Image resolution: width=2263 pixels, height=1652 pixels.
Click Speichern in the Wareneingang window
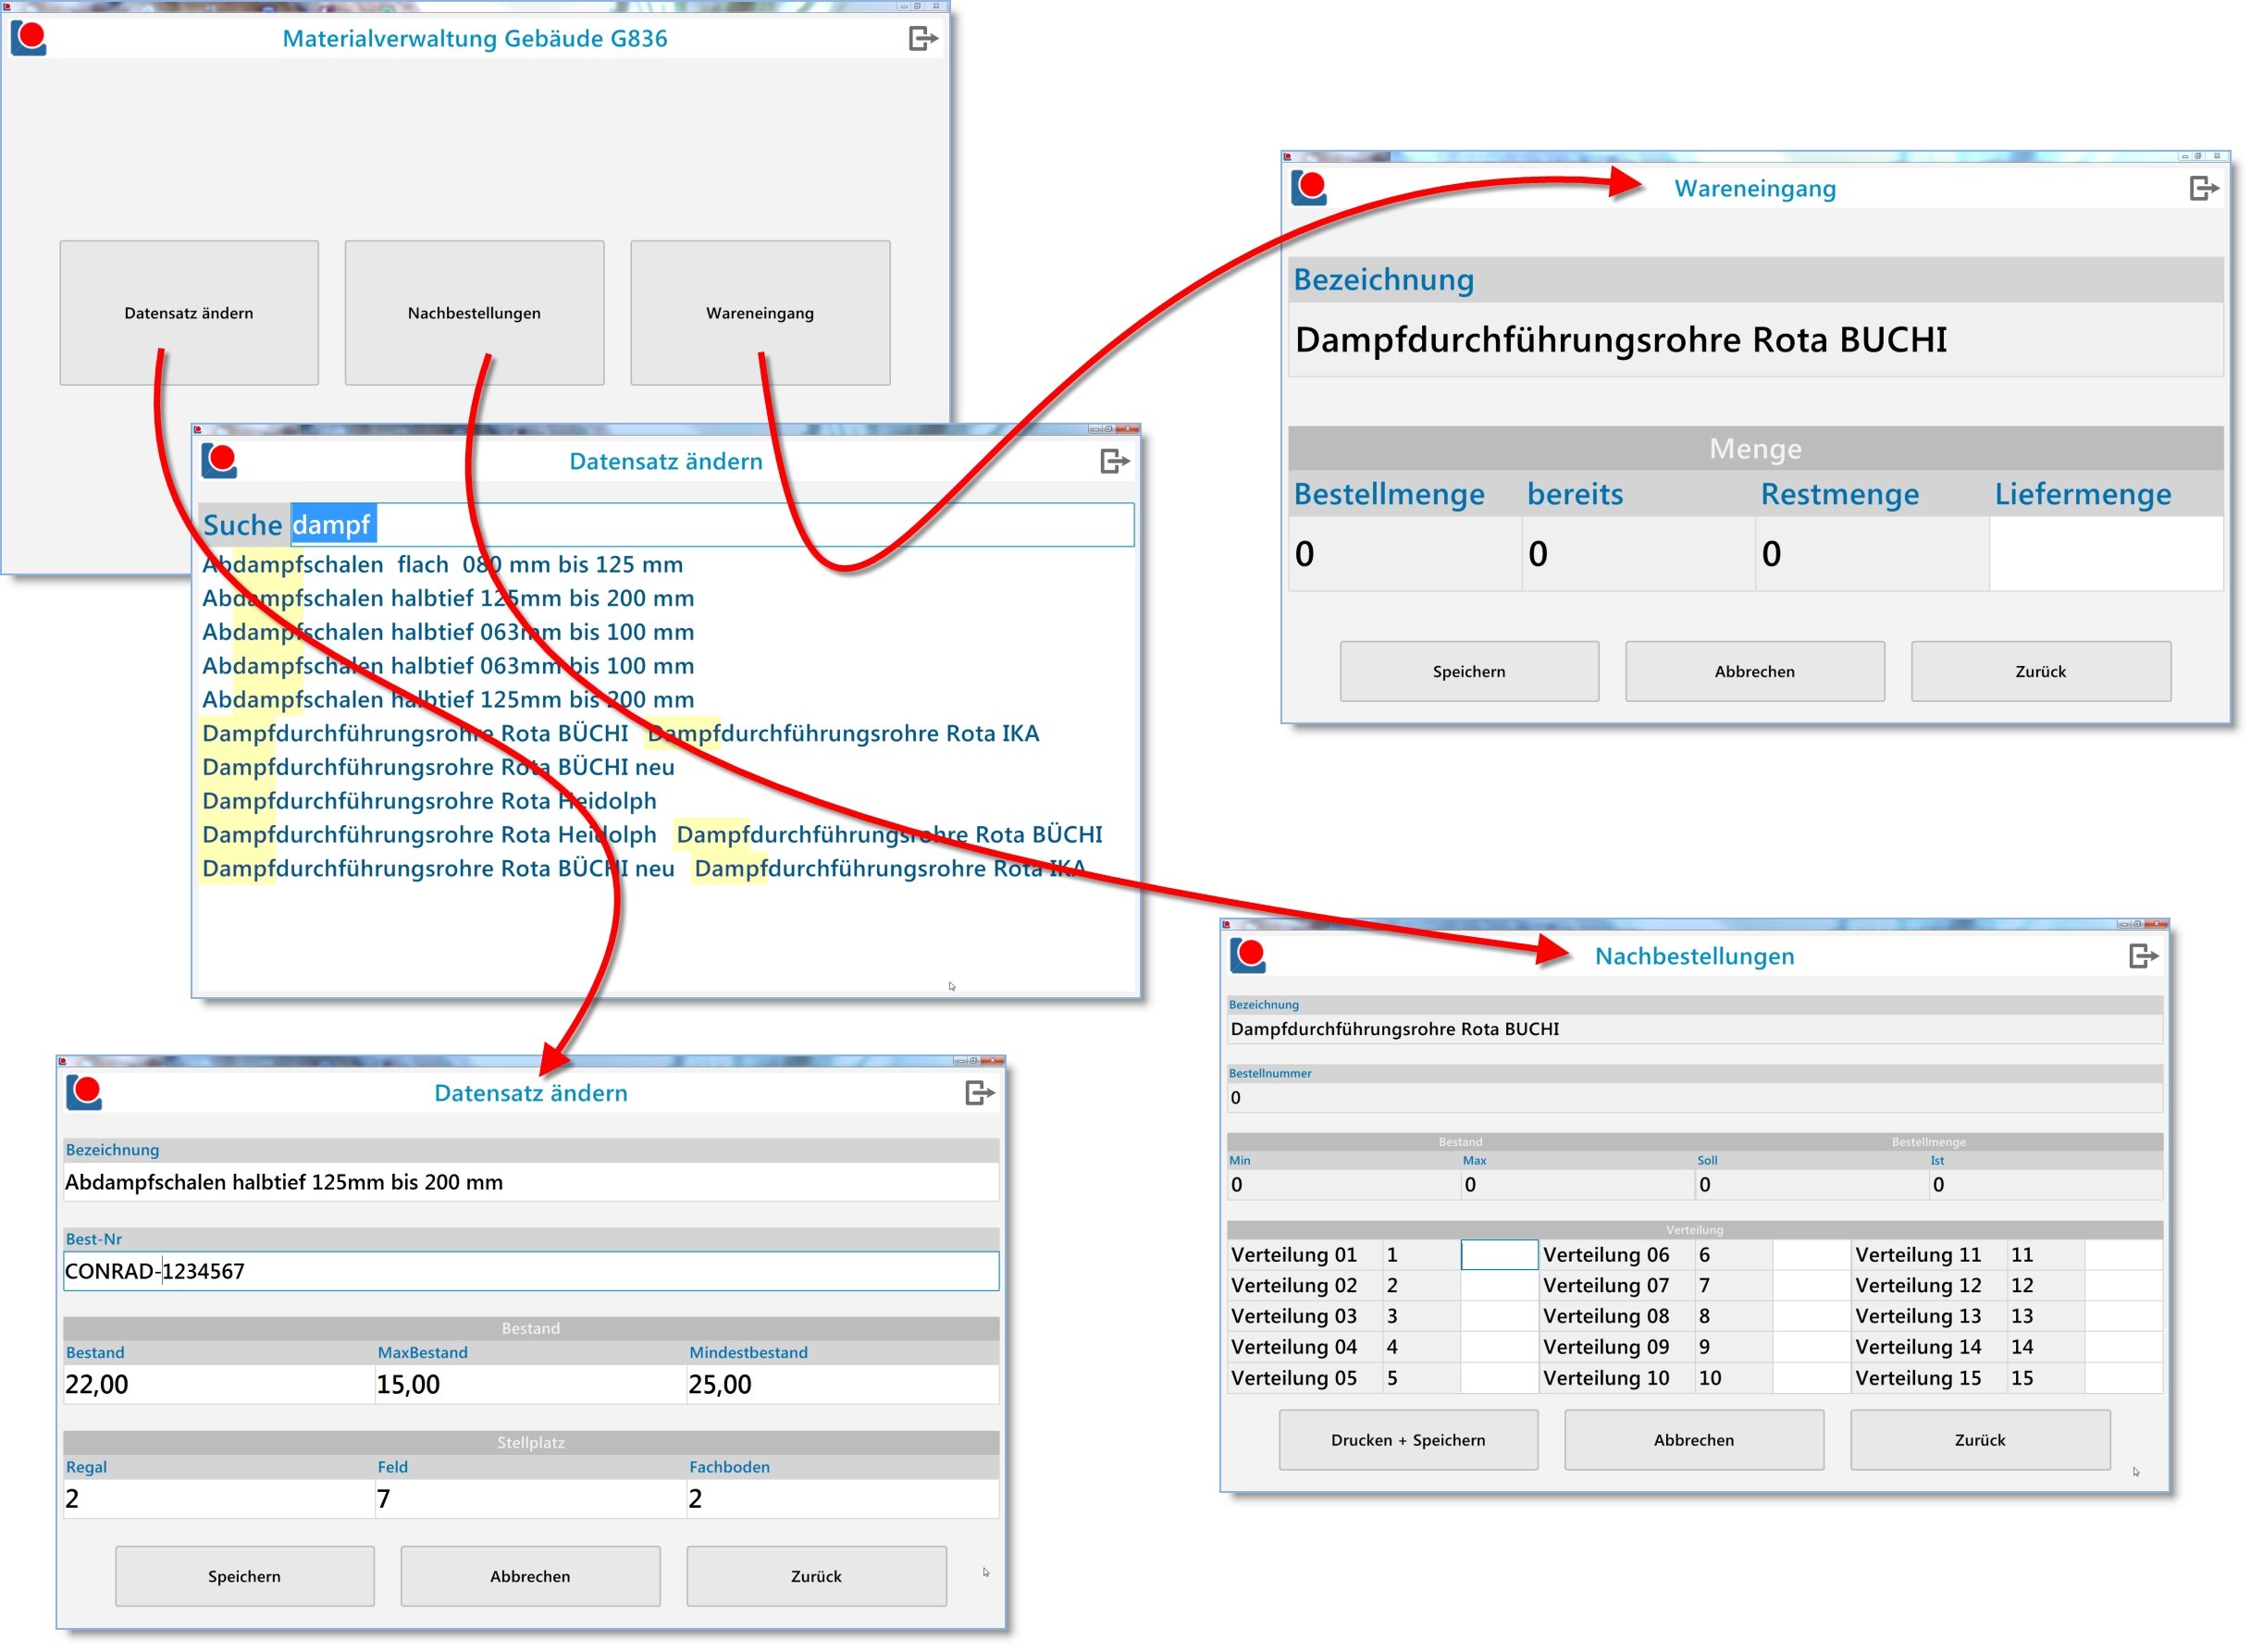[1469, 672]
